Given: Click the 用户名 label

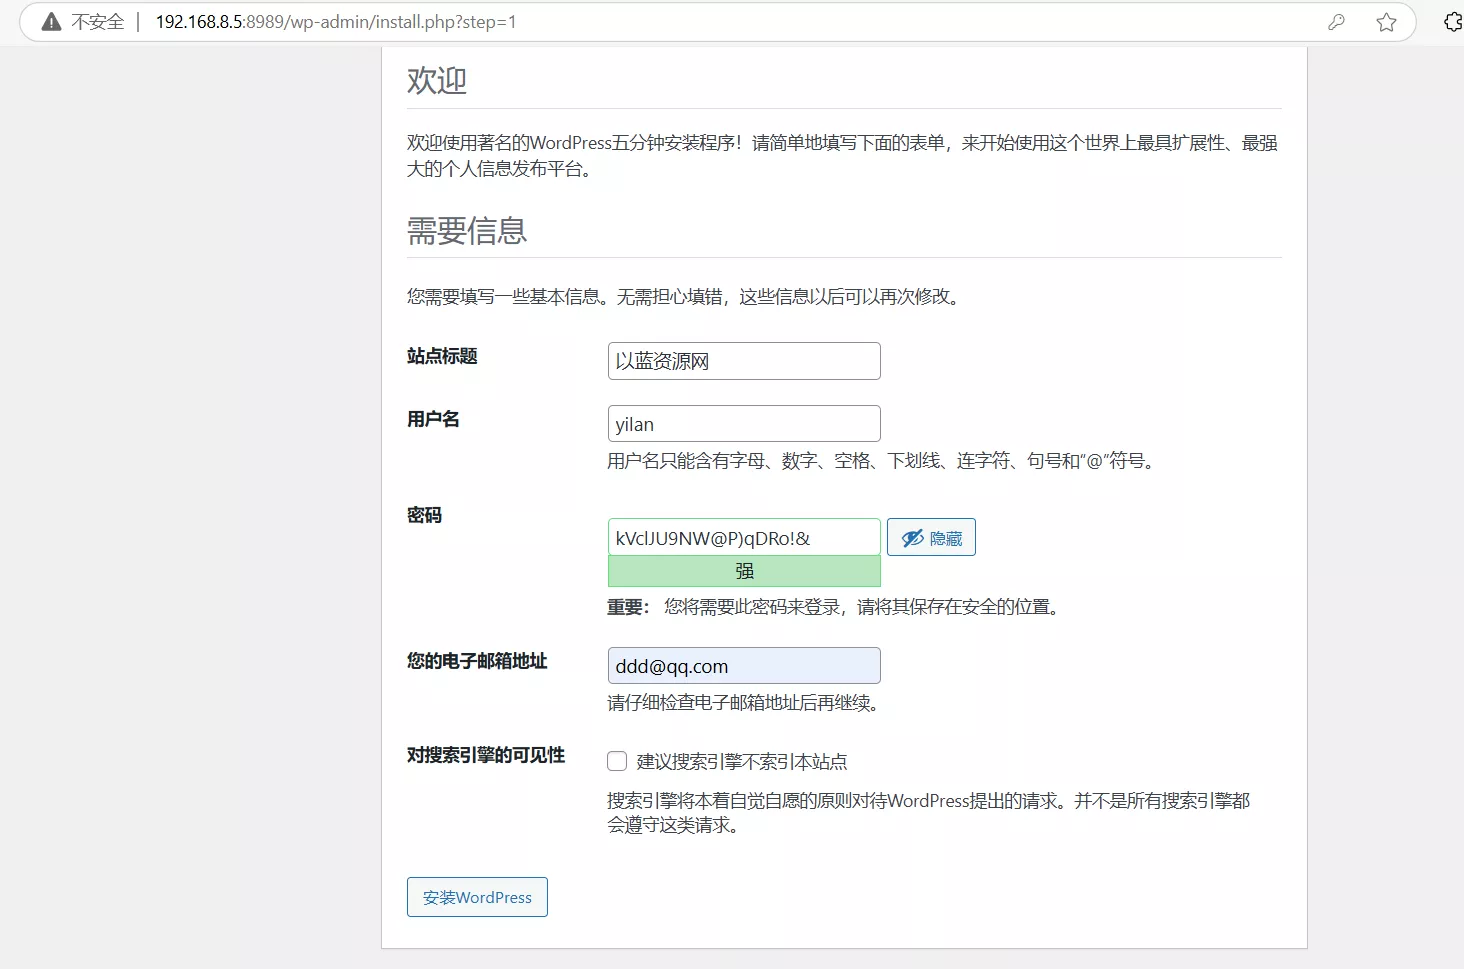Looking at the screenshot, I should (x=433, y=419).
